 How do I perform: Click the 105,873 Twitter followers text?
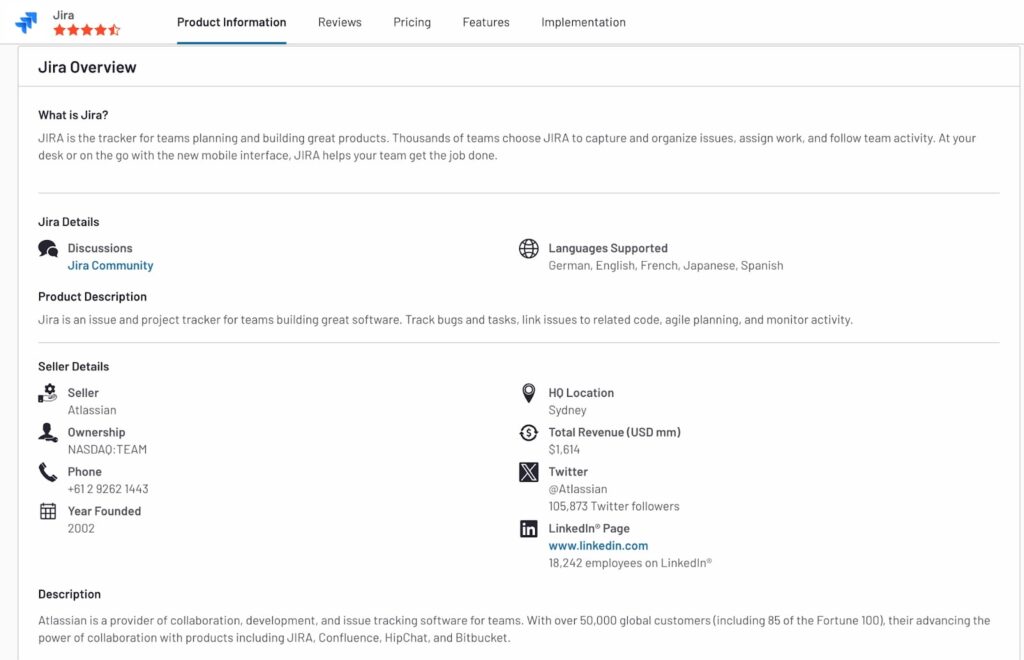tap(614, 507)
